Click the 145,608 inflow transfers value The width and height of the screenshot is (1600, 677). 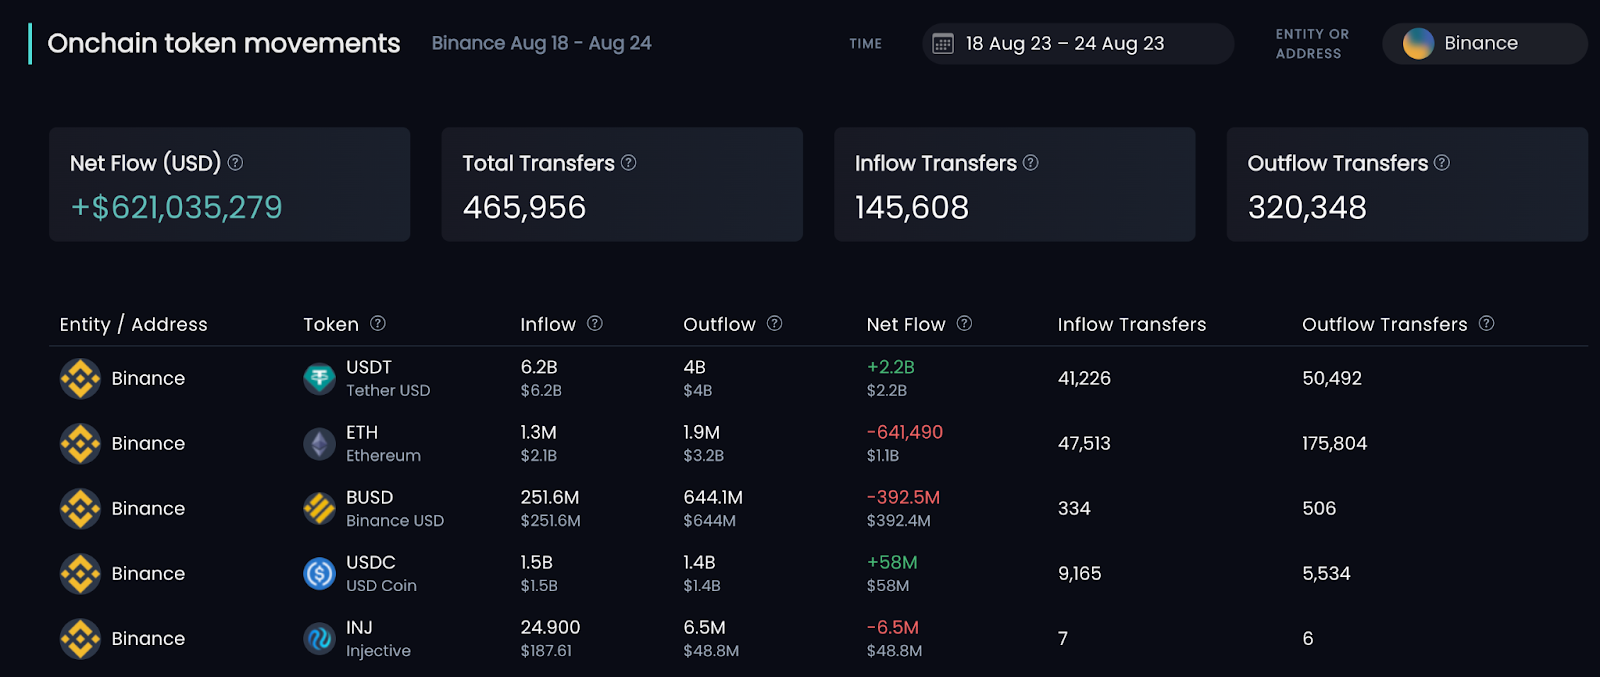pos(912,207)
